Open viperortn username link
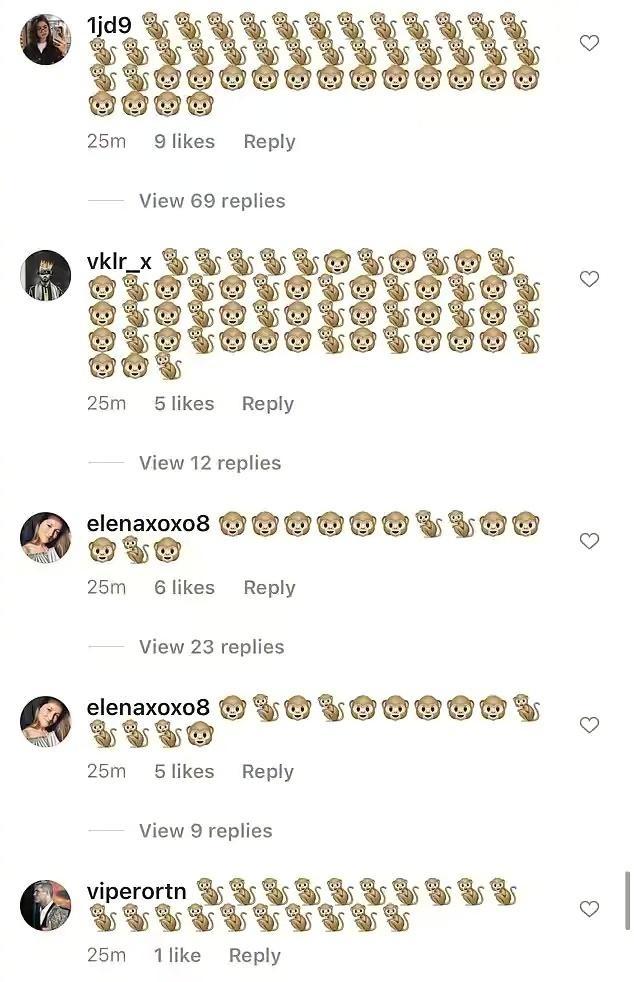This screenshot has width=634, height=982. click(x=137, y=891)
